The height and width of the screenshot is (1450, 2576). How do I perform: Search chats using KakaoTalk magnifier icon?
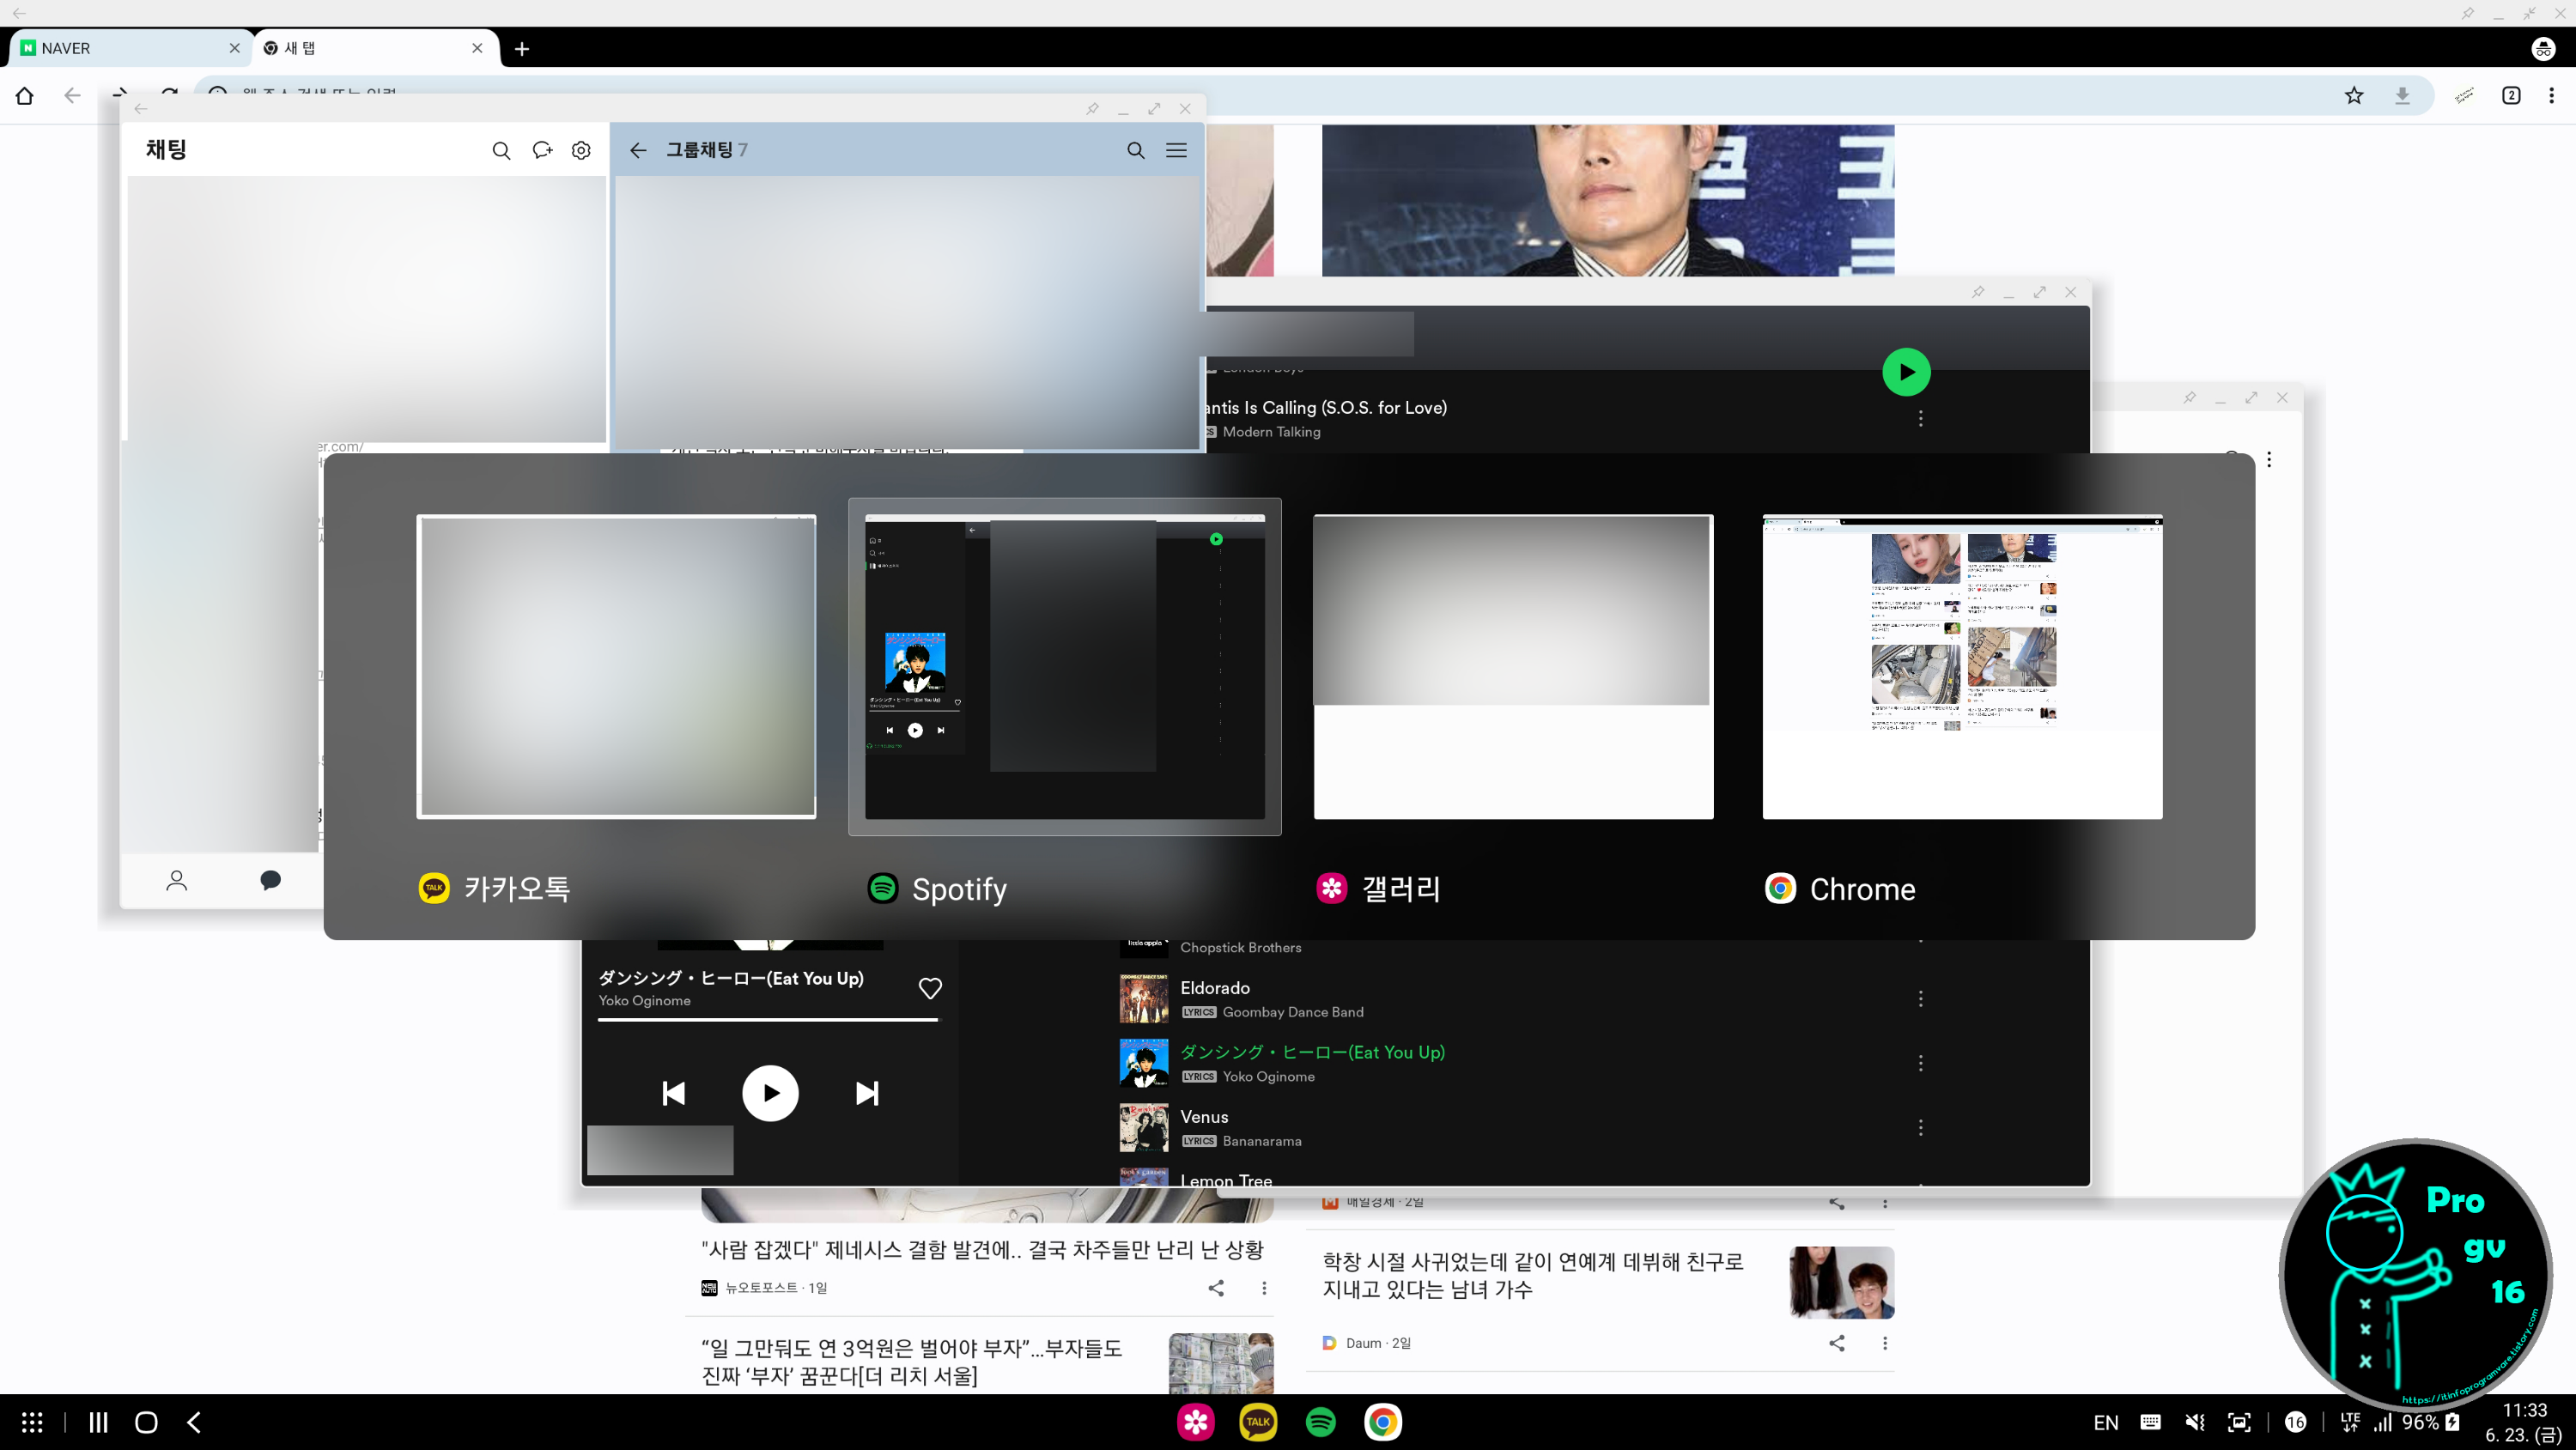[x=502, y=150]
